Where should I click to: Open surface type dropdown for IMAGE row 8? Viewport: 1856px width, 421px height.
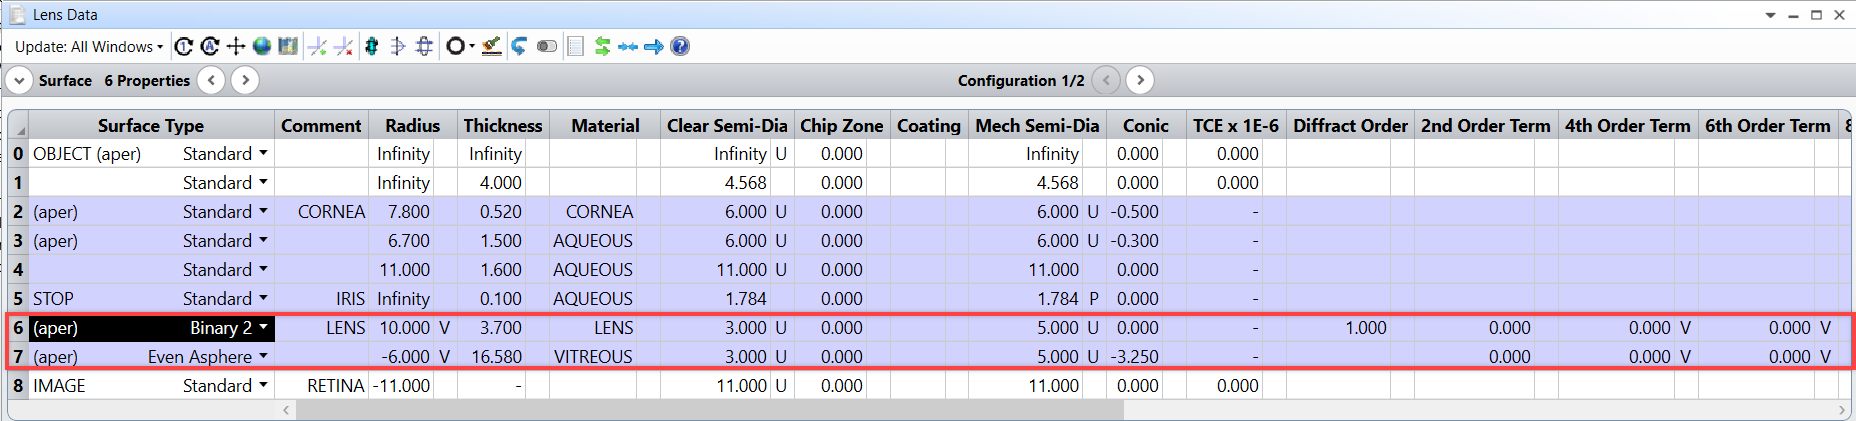pos(263,385)
